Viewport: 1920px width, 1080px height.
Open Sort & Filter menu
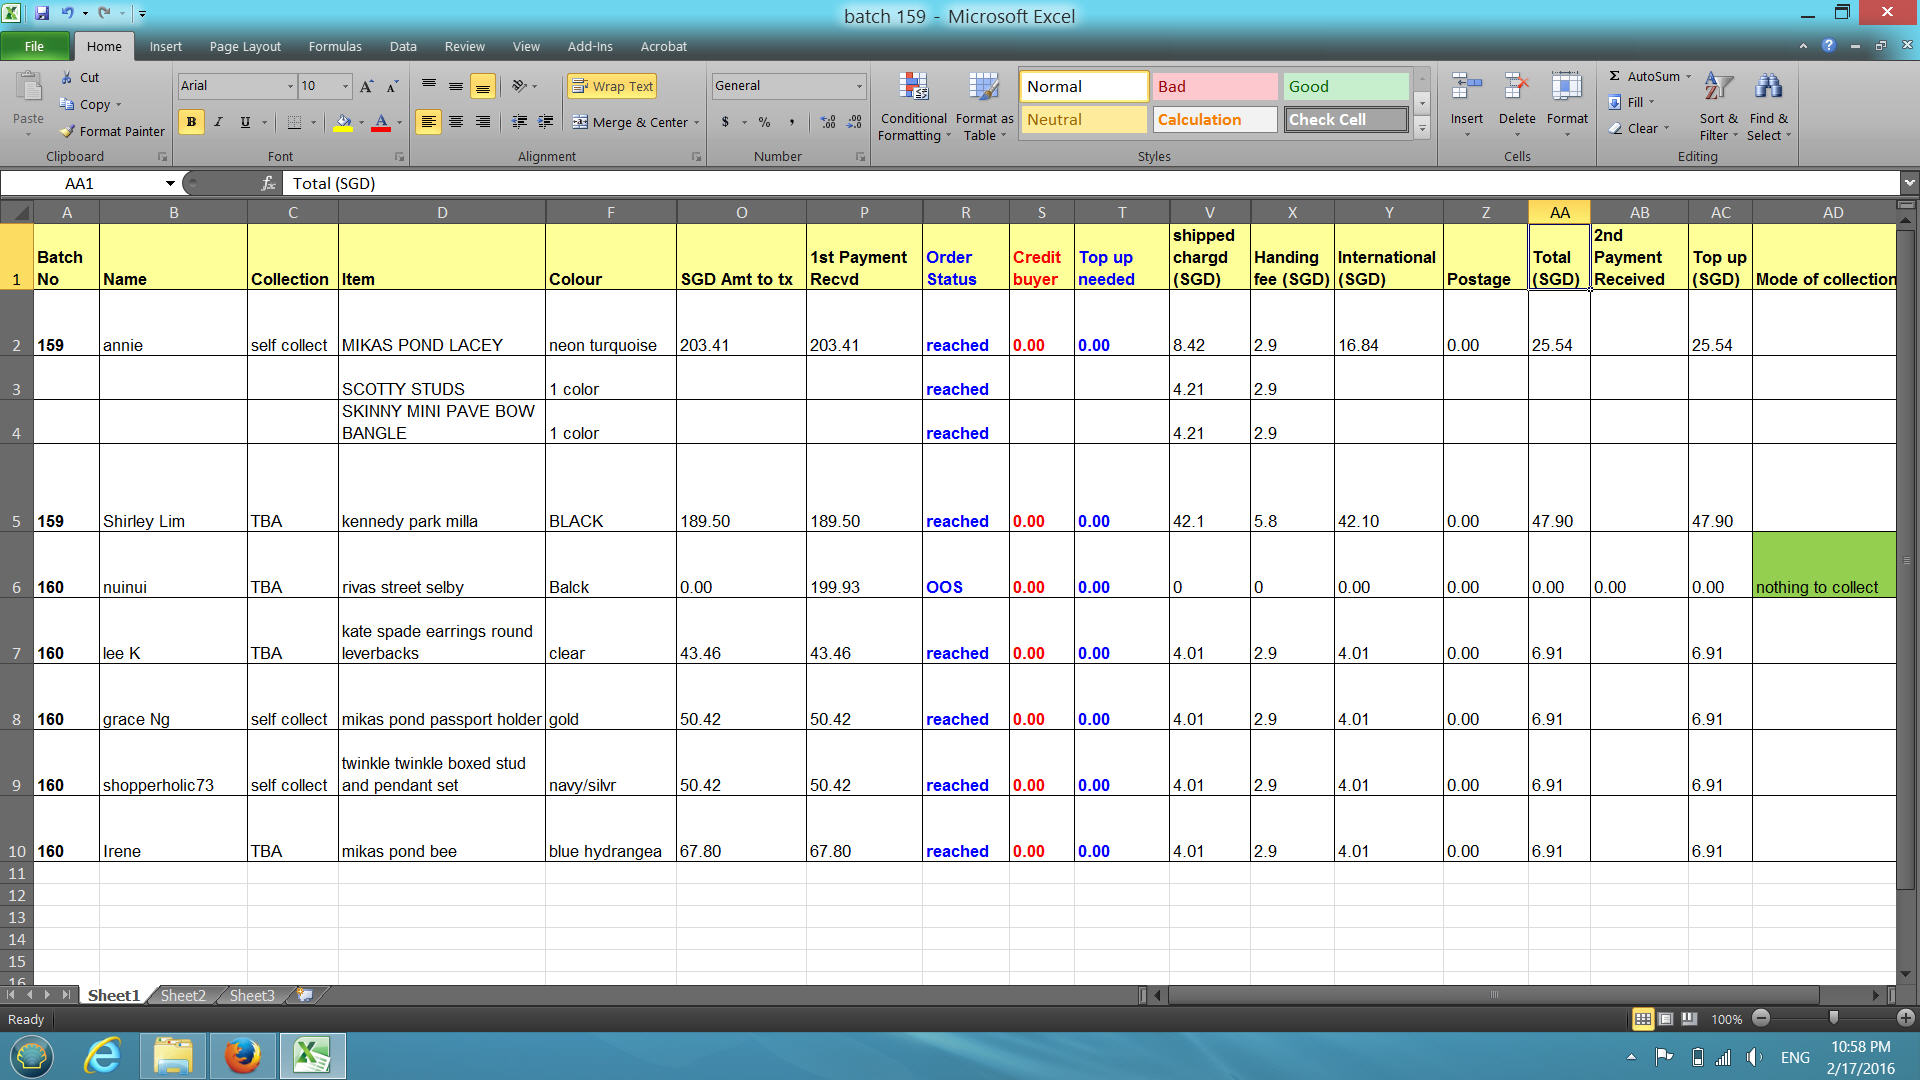(1719, 106)
